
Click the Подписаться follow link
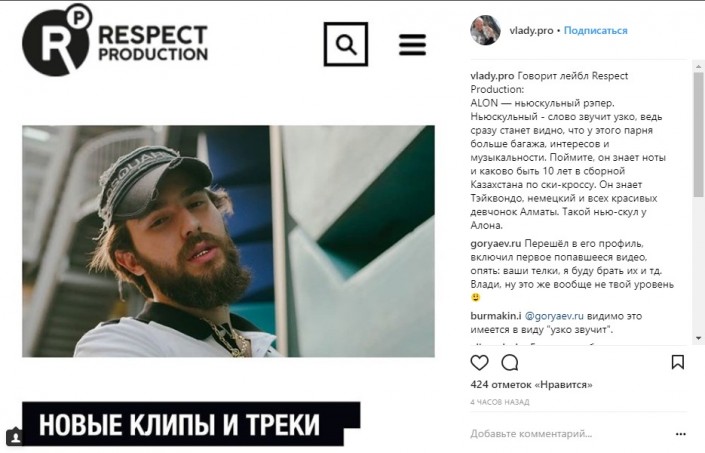click(x=595, y=31)
